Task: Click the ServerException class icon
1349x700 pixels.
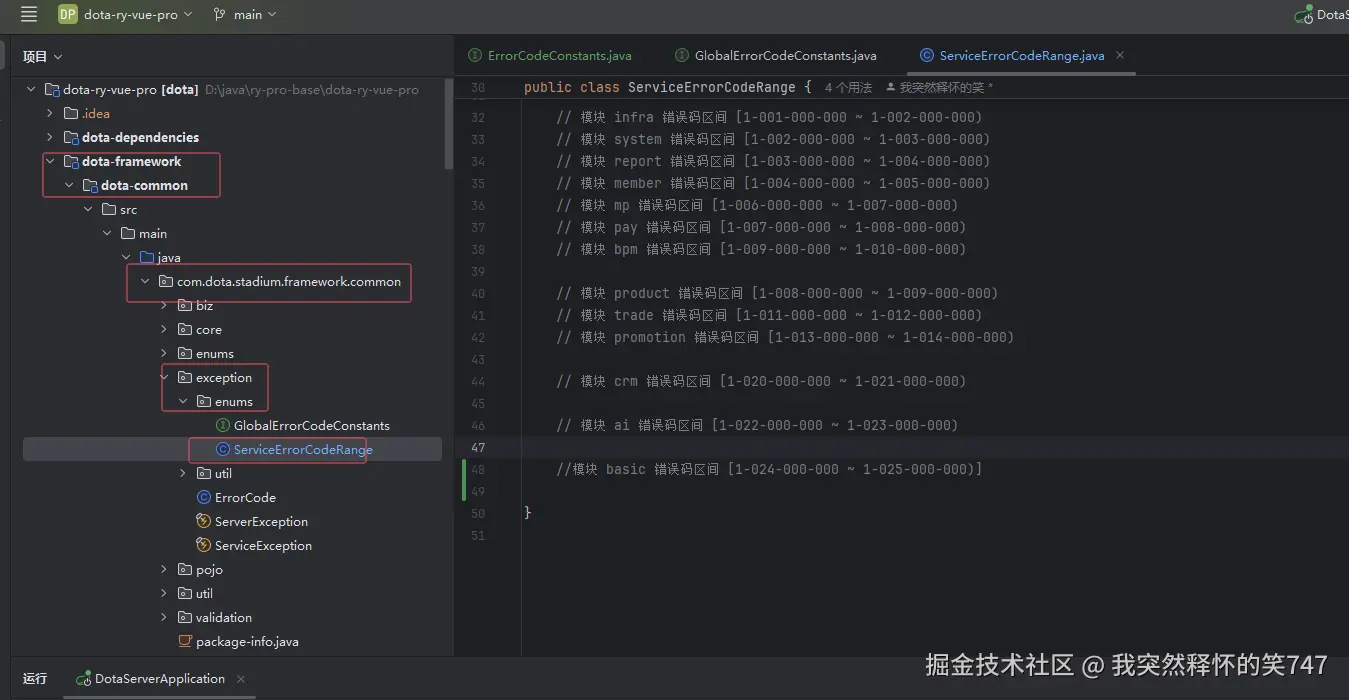Action: (203, 521)
